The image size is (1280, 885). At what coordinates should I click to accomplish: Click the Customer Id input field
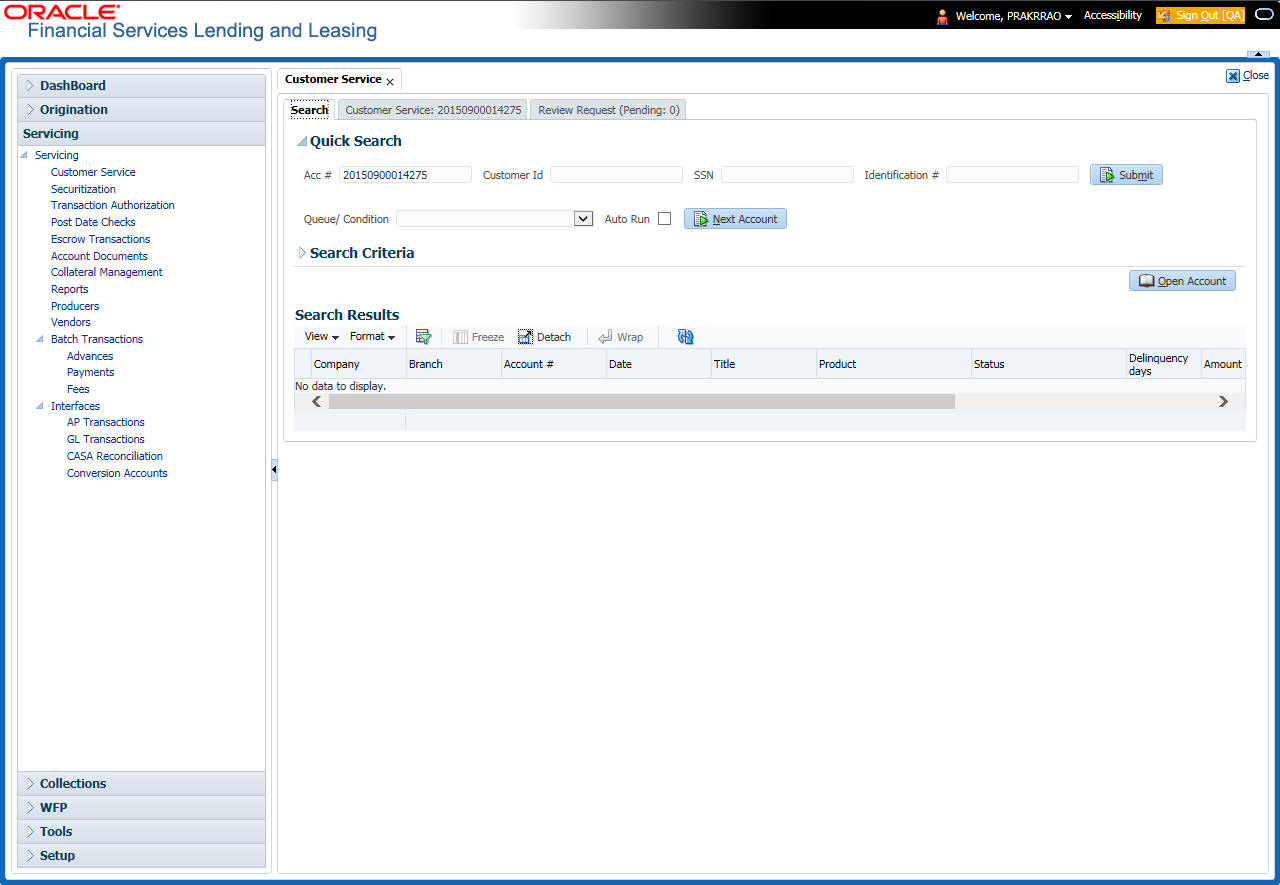coord(616,175)
